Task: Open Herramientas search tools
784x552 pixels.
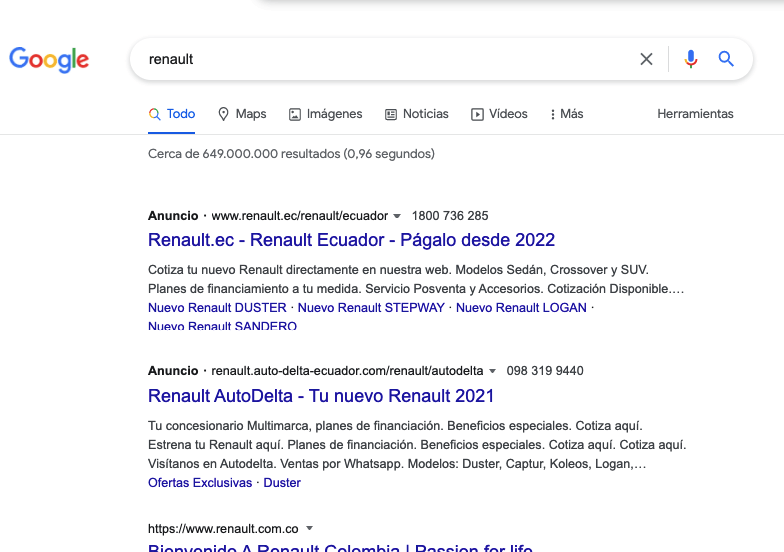Action: [695, 114]
